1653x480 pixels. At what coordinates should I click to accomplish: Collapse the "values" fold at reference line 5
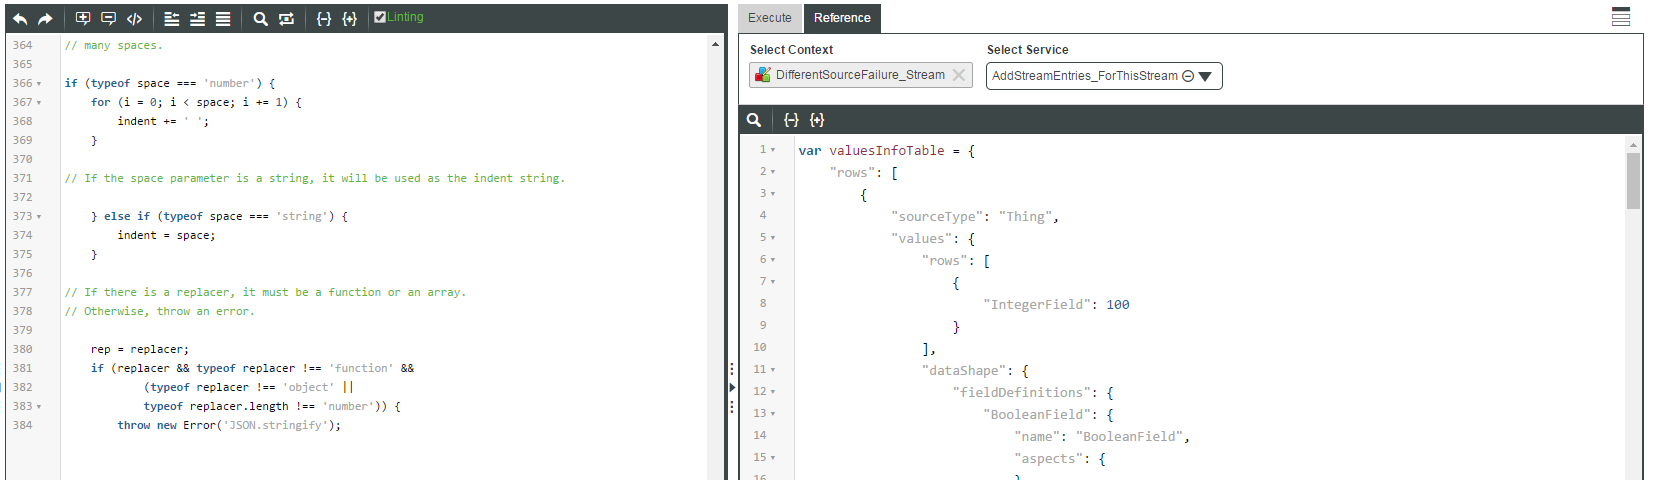coord(773,238)
